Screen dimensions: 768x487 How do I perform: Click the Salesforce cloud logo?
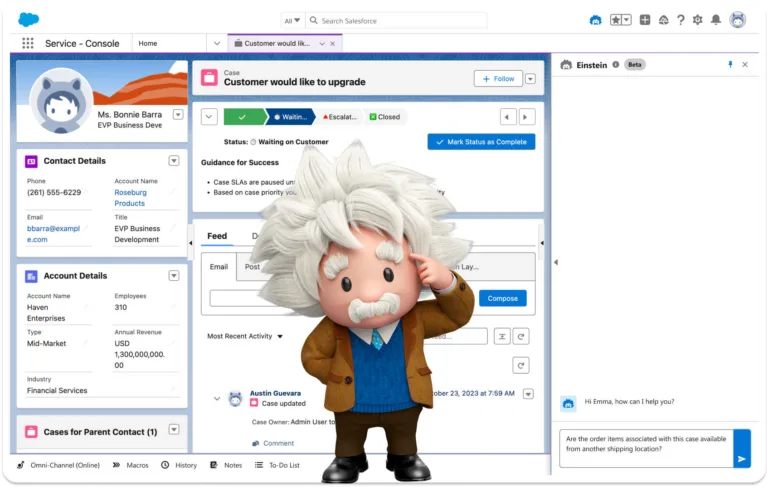28,20
